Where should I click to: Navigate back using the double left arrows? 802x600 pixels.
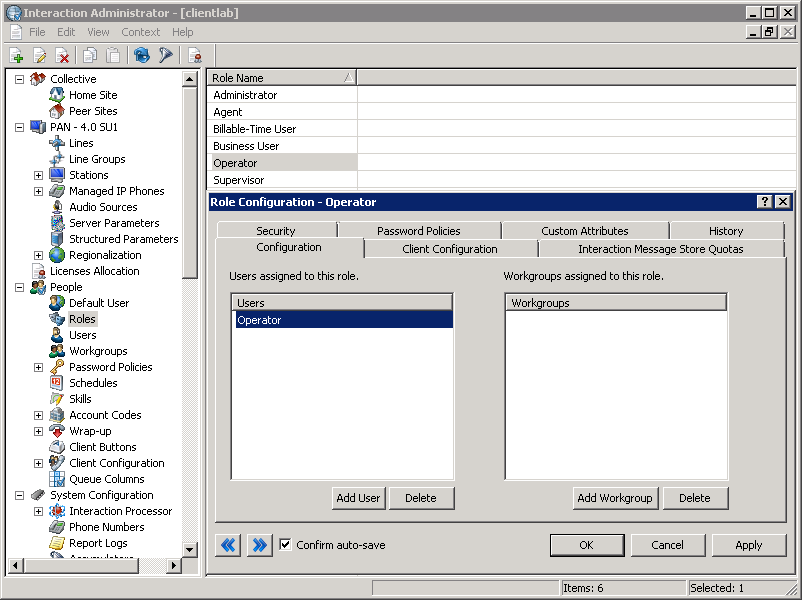(x=227, y=544)
